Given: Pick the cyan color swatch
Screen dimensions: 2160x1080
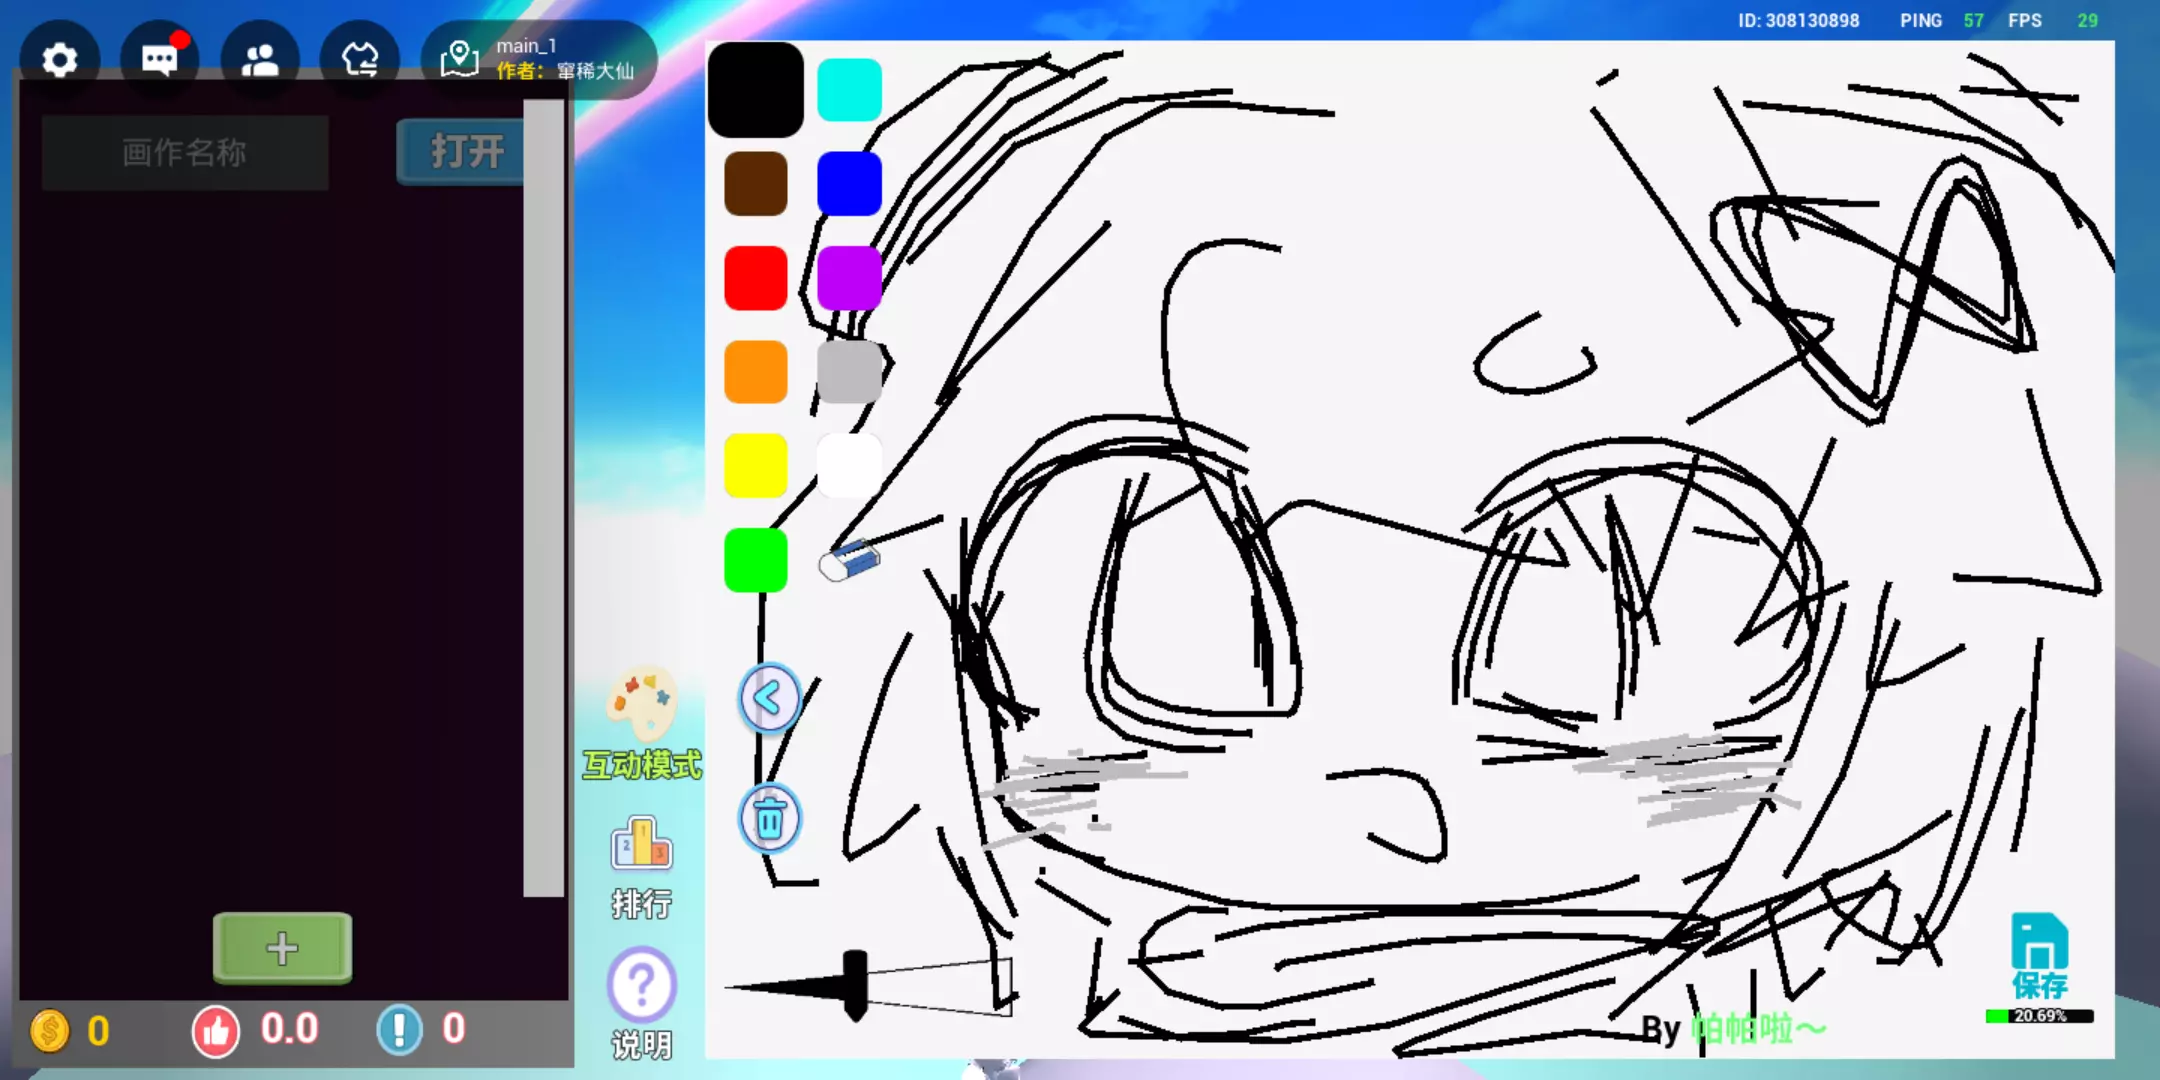Looking at the screenshot, I should coord(849,90).
